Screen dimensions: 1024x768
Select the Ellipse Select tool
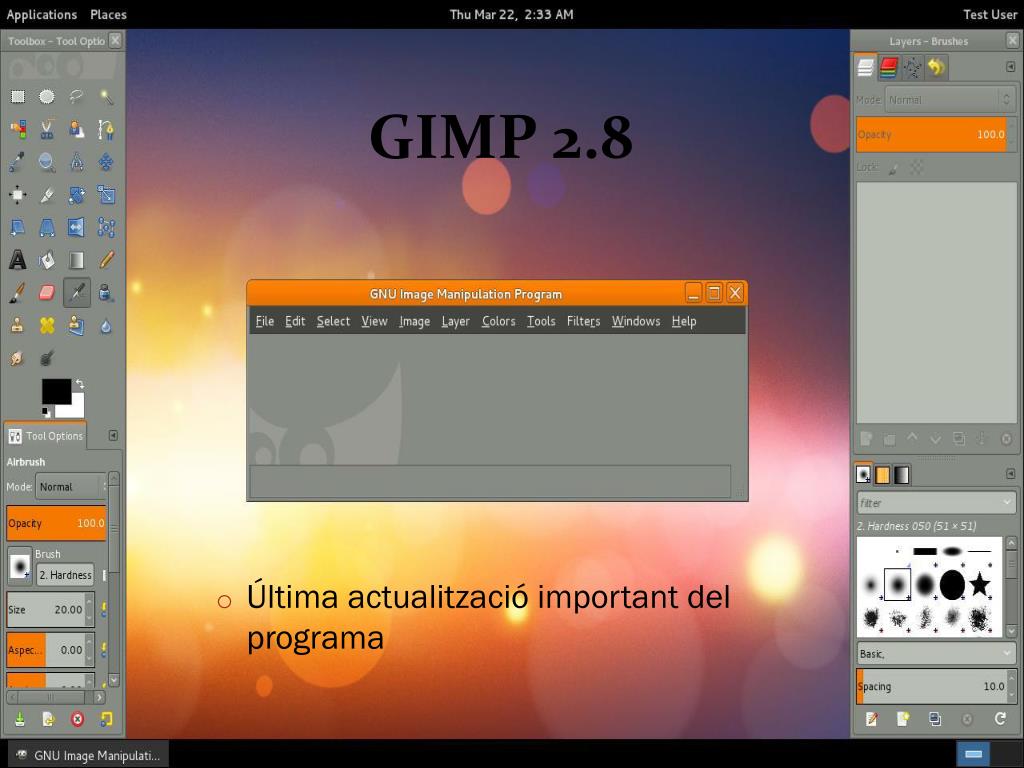point(46,97)
